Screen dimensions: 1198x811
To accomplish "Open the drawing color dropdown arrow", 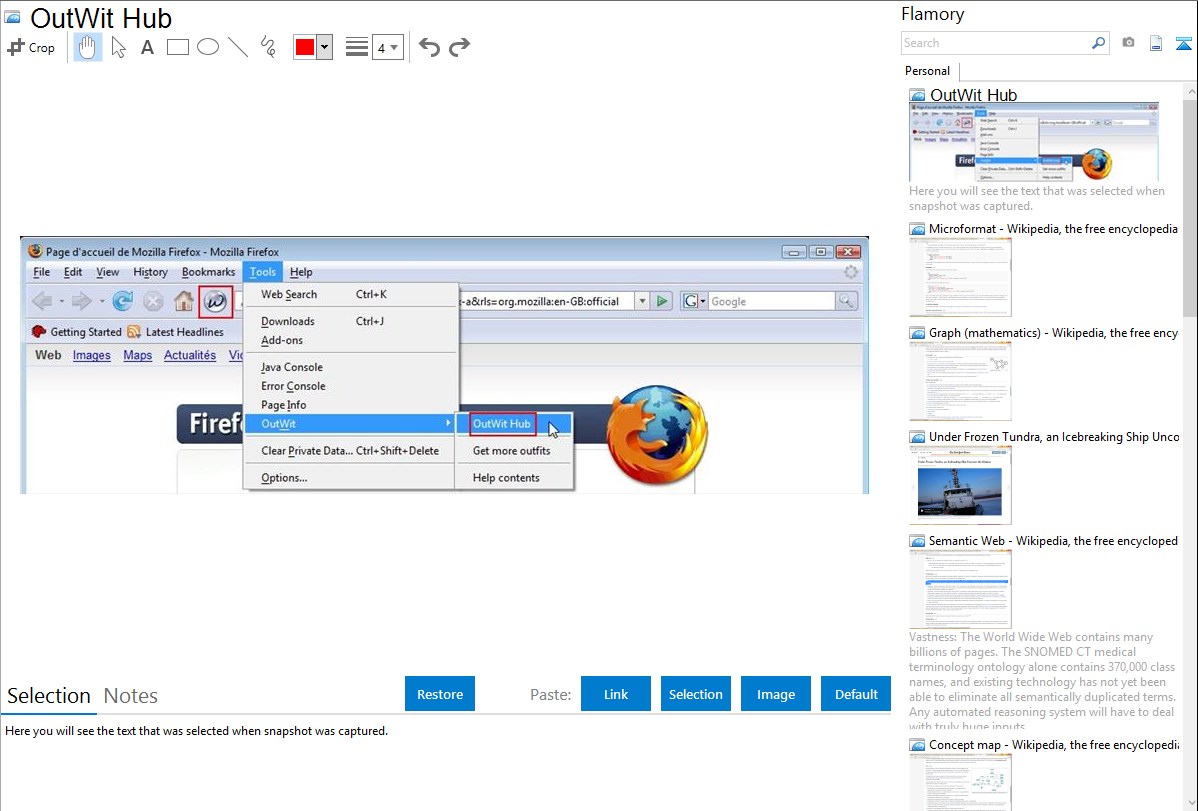I will 324,47.
